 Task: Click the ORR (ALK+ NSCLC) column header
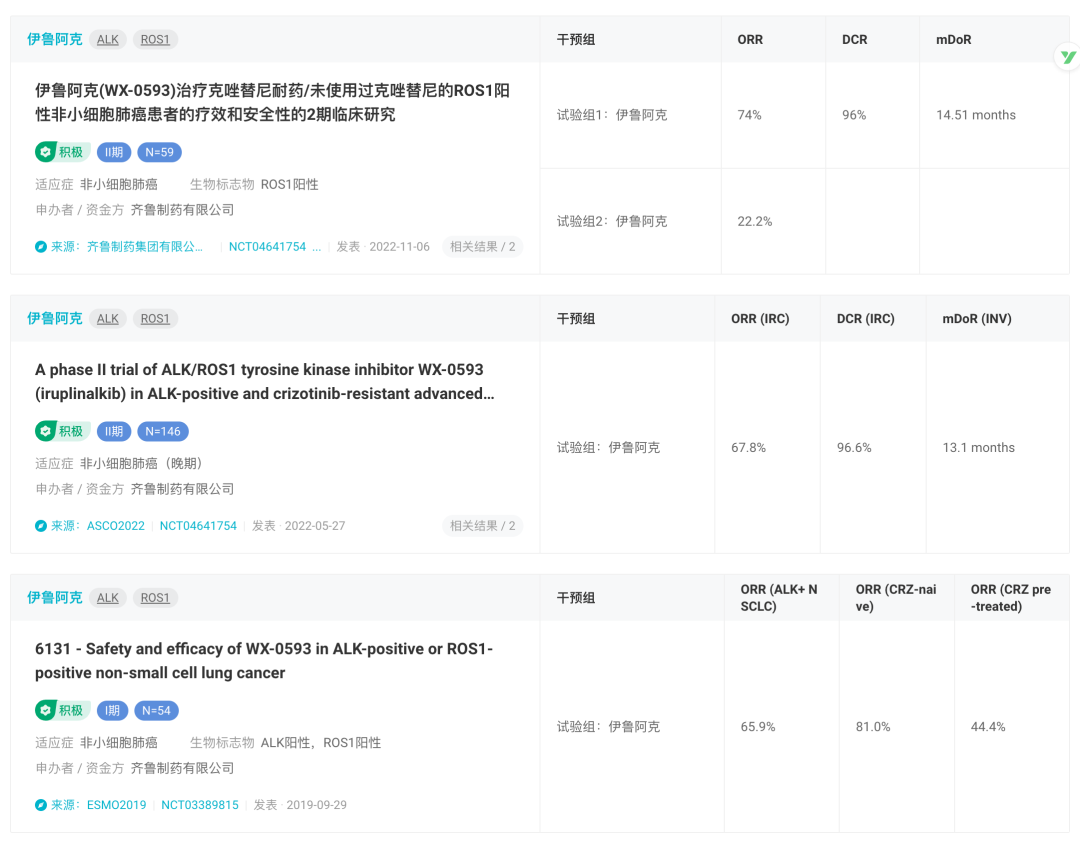[x=779, y=598]
